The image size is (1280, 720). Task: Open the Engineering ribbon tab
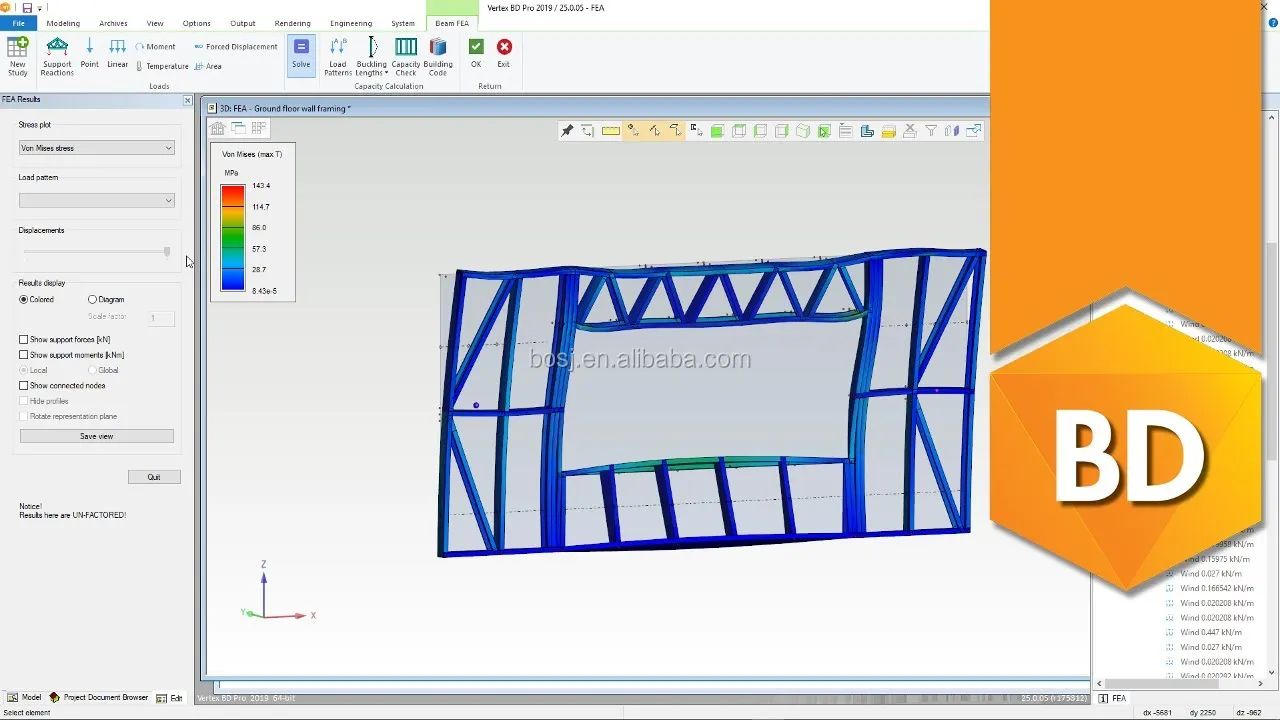(x=351, y=23)
